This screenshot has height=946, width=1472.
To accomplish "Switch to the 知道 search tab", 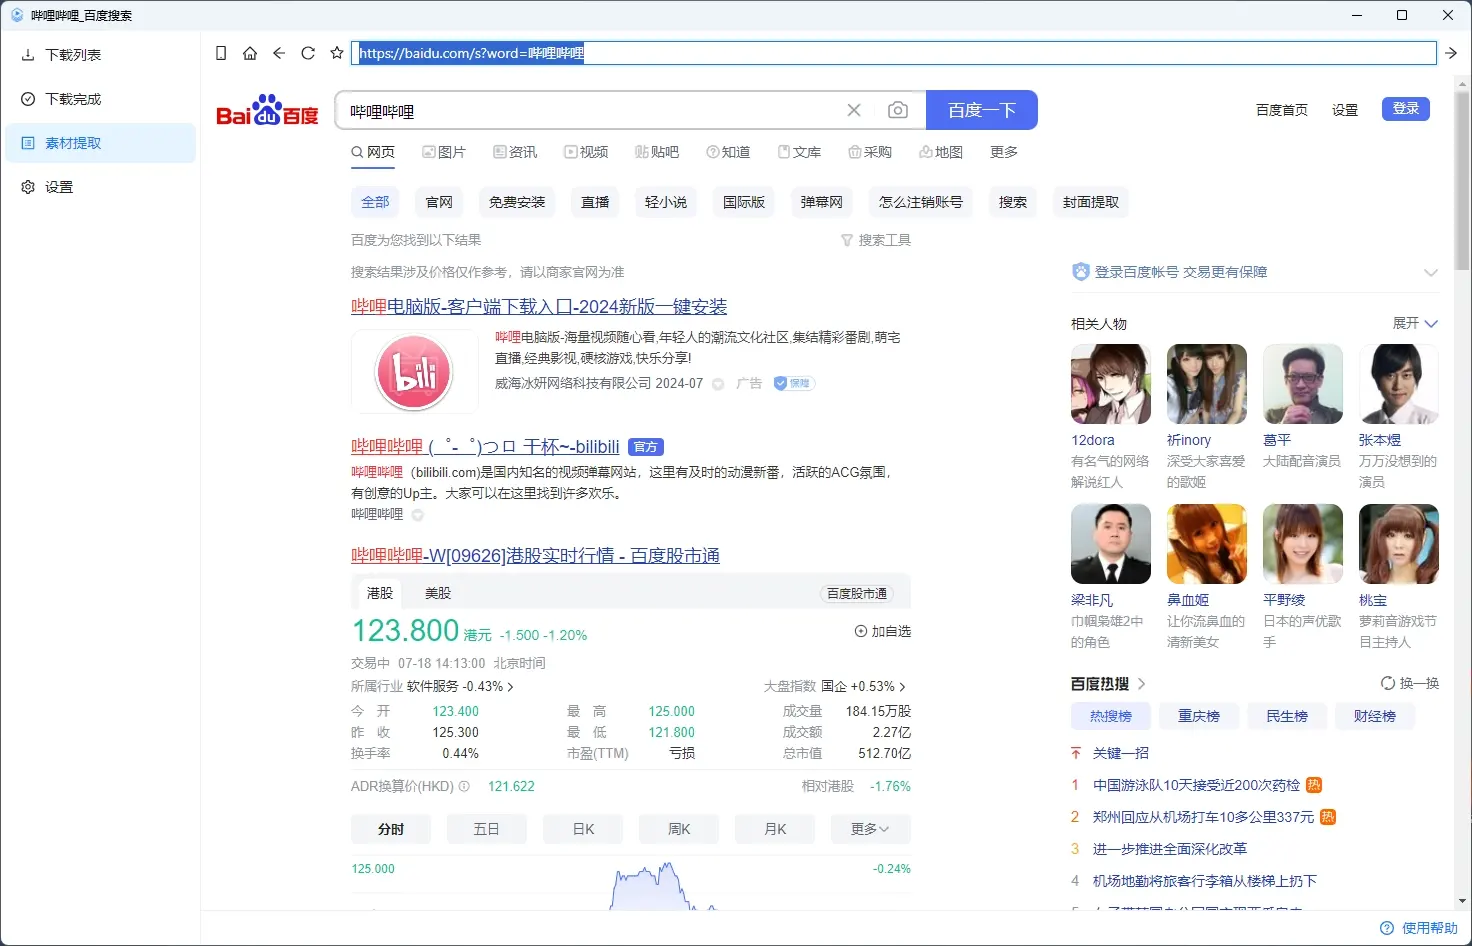I will [728, 152].
